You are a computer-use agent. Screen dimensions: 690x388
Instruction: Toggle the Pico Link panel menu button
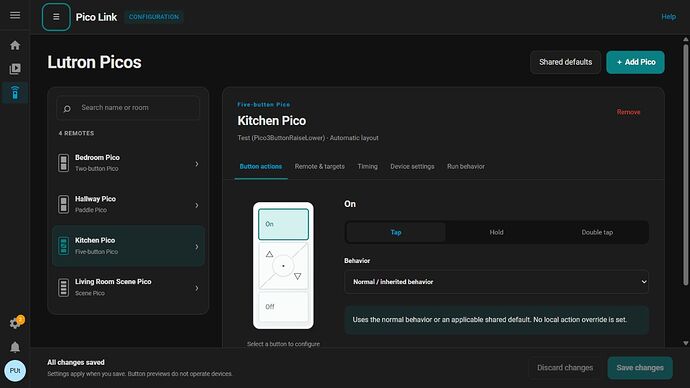click(56, 17)
